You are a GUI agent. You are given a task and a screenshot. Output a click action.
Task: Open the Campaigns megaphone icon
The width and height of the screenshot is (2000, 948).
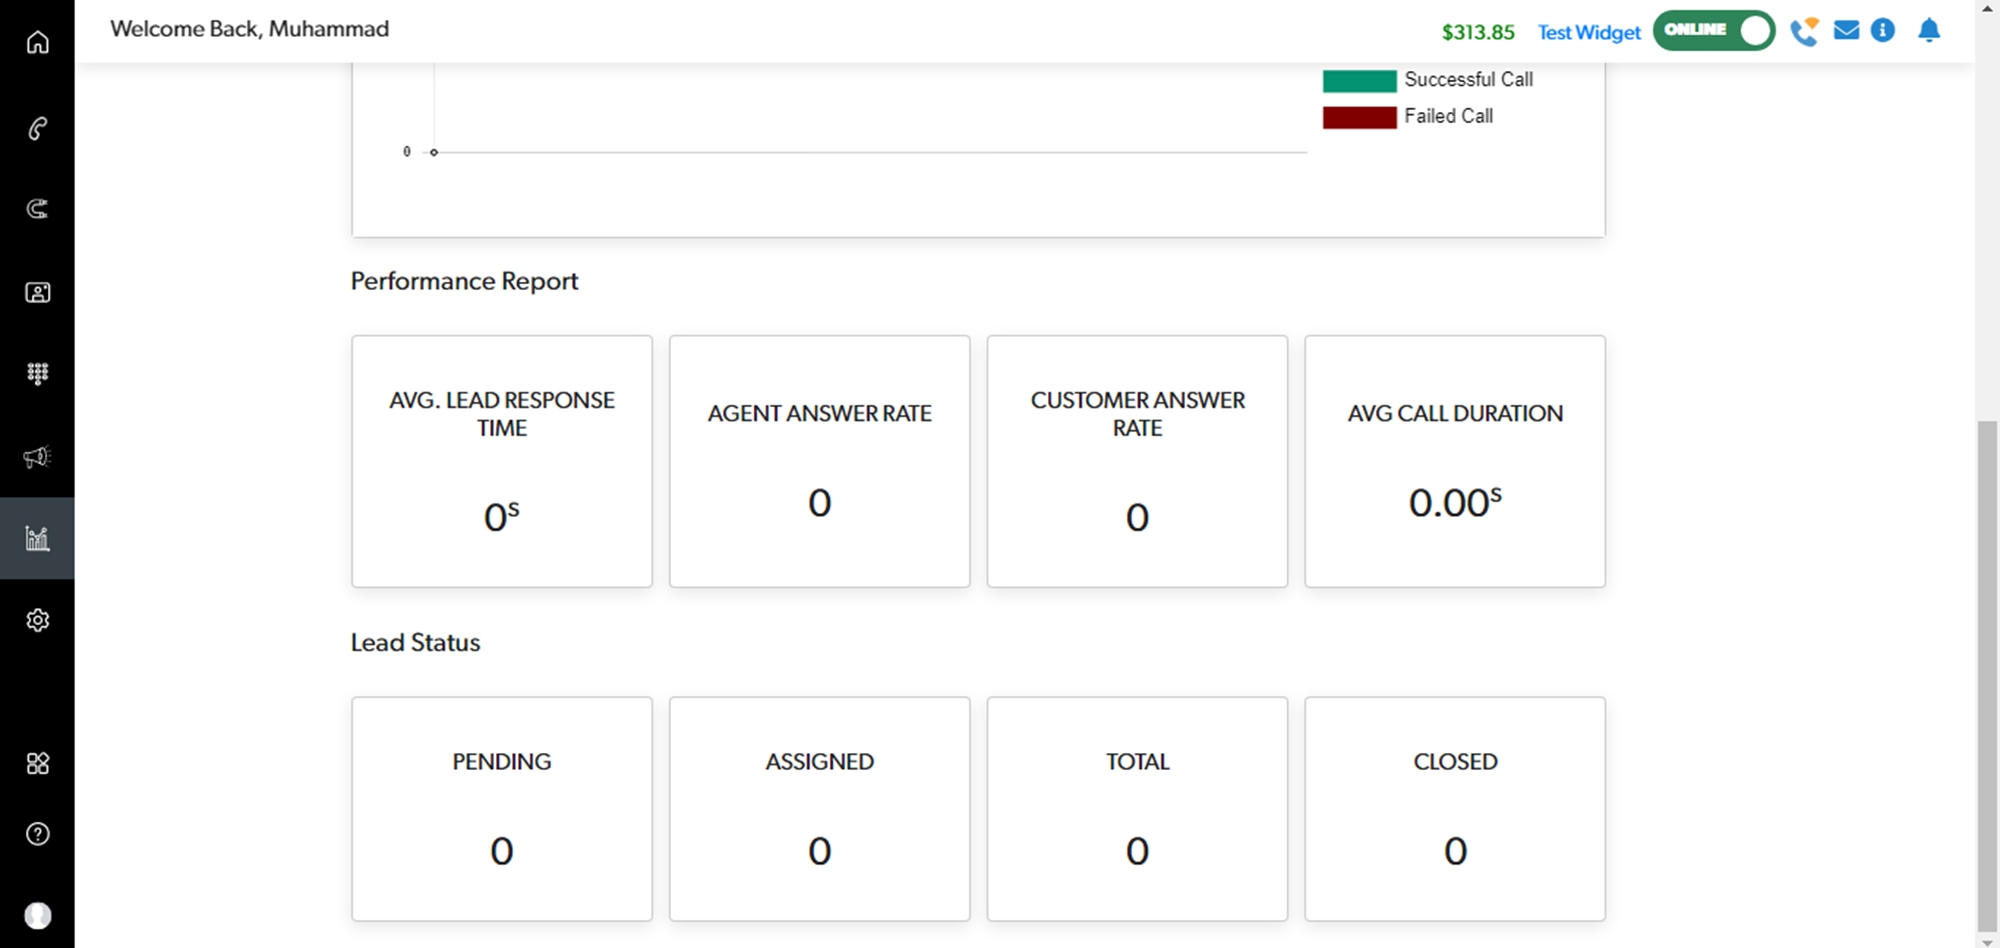click(x=37, y=457)
